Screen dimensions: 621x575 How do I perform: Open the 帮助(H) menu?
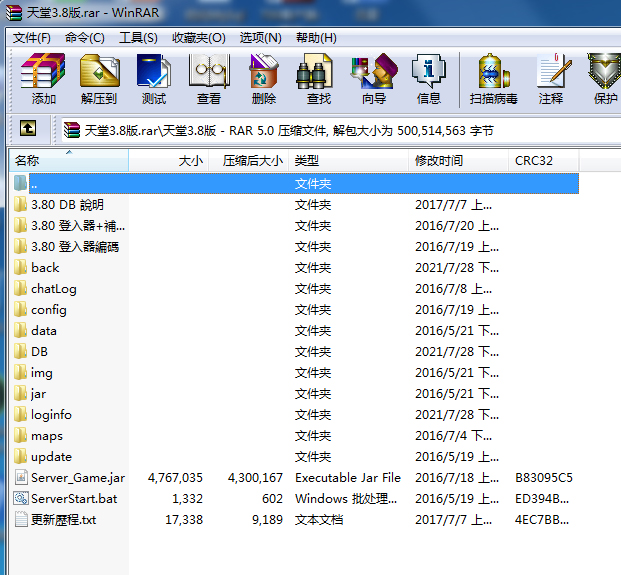pyautogui.click(x=316, y=38)
